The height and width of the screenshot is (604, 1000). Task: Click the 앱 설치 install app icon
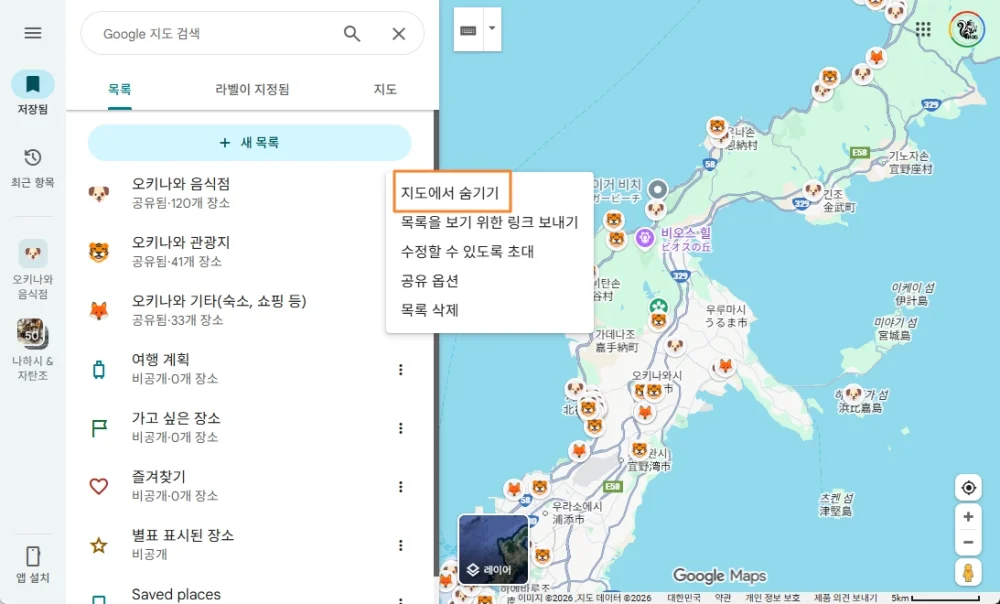coord(32,557)
